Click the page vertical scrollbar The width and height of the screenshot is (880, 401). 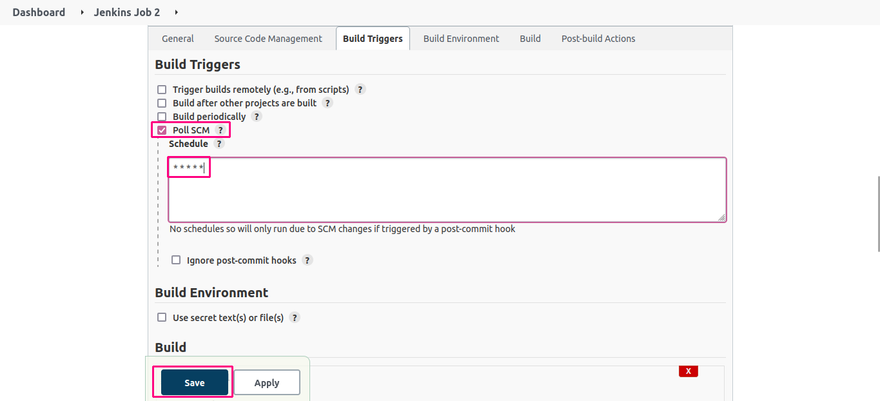[x=877, y=213]
